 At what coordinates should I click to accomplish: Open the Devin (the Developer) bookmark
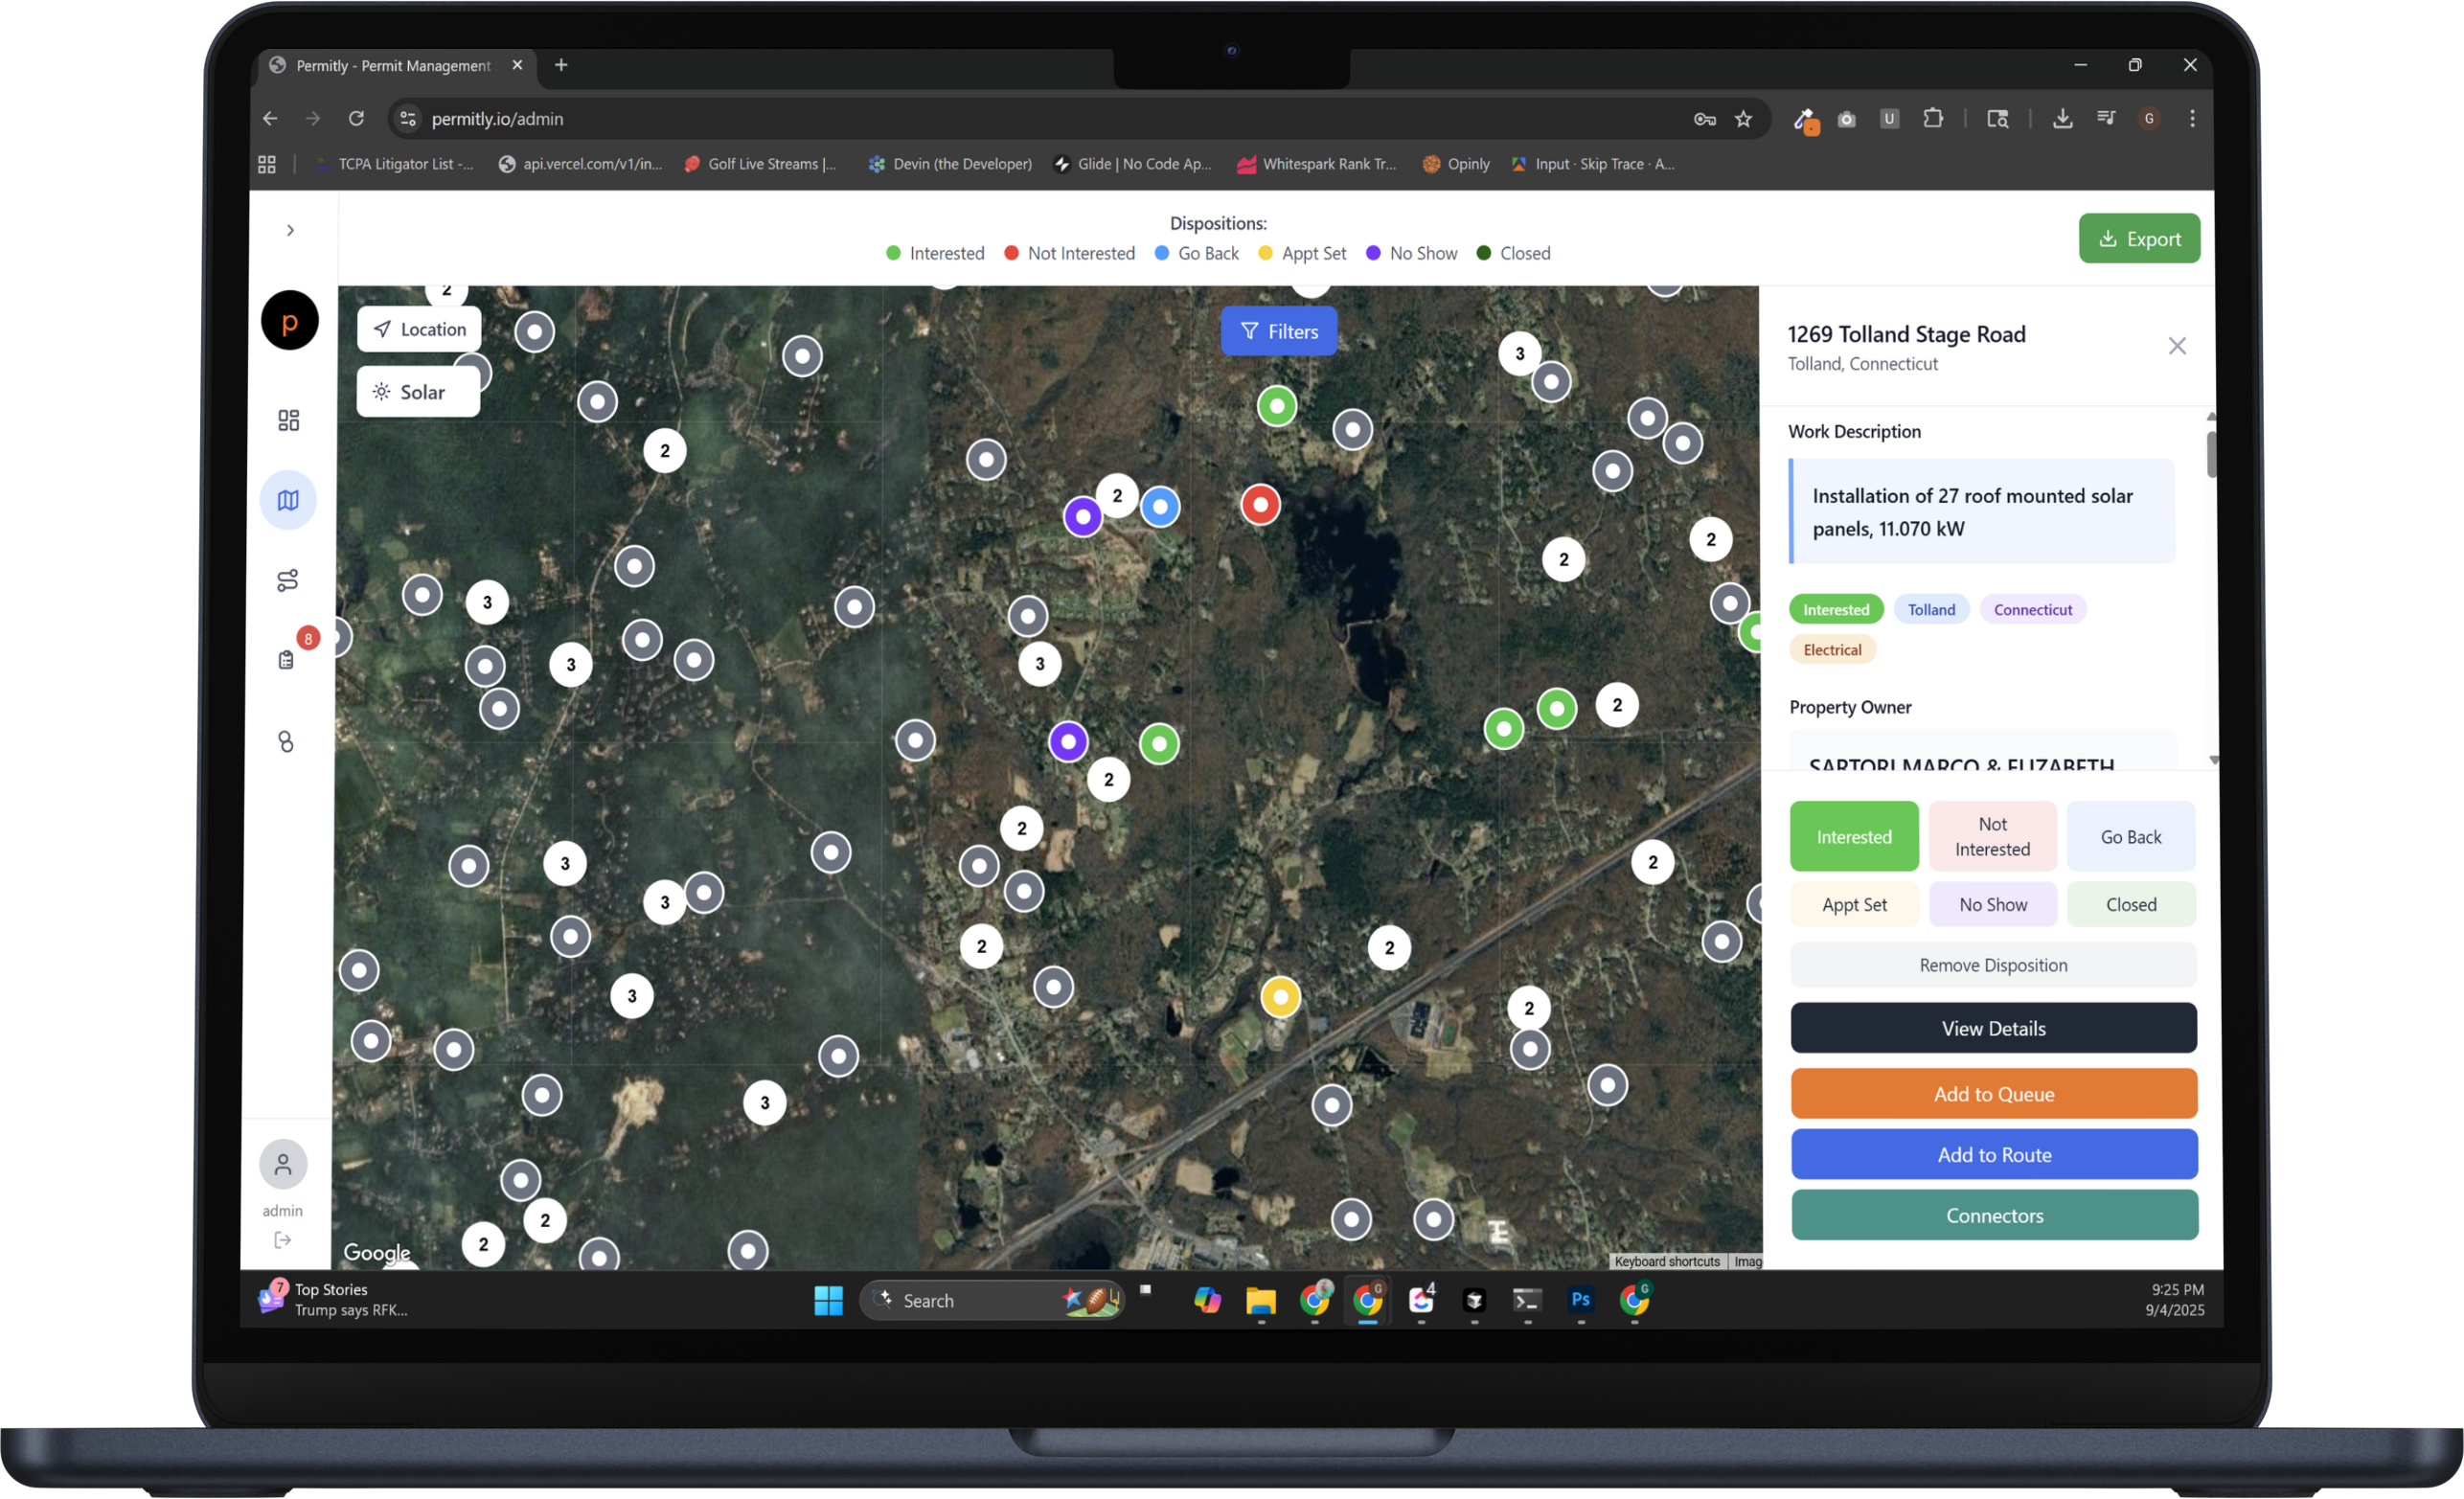tap(950, 164)
